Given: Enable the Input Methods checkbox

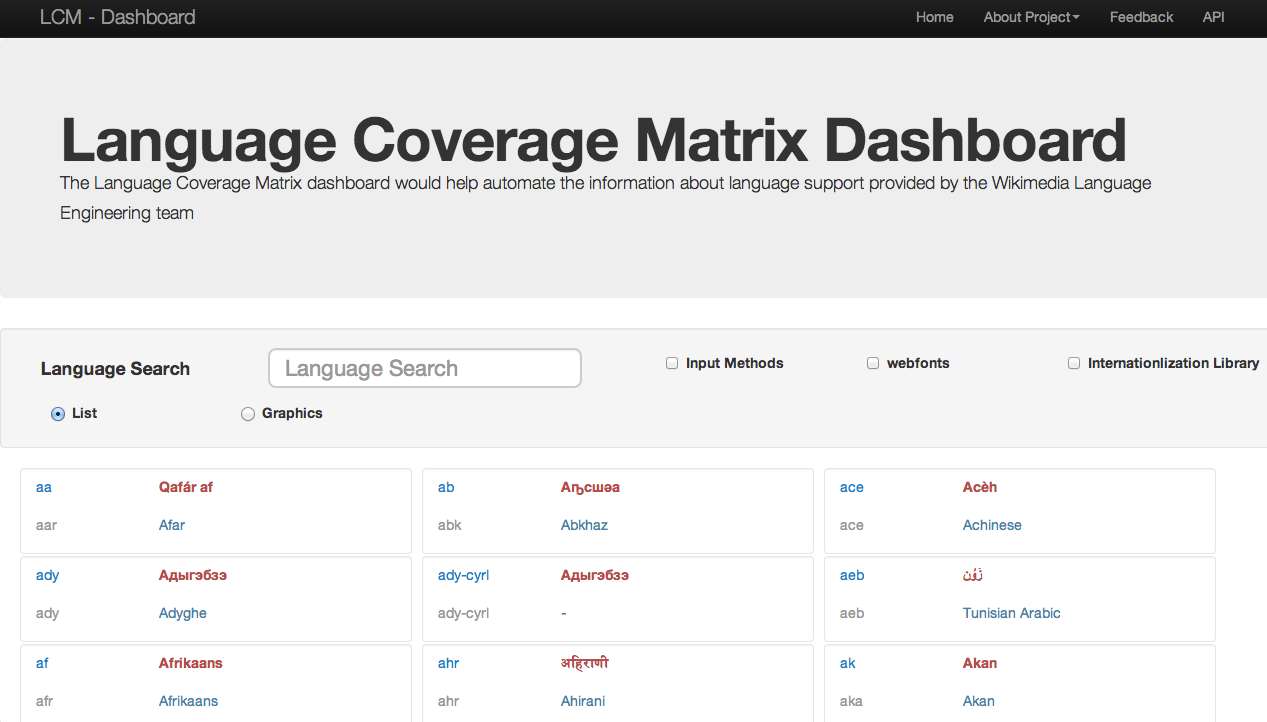Looking at the screenshot, I should click(x=672, y=363).
